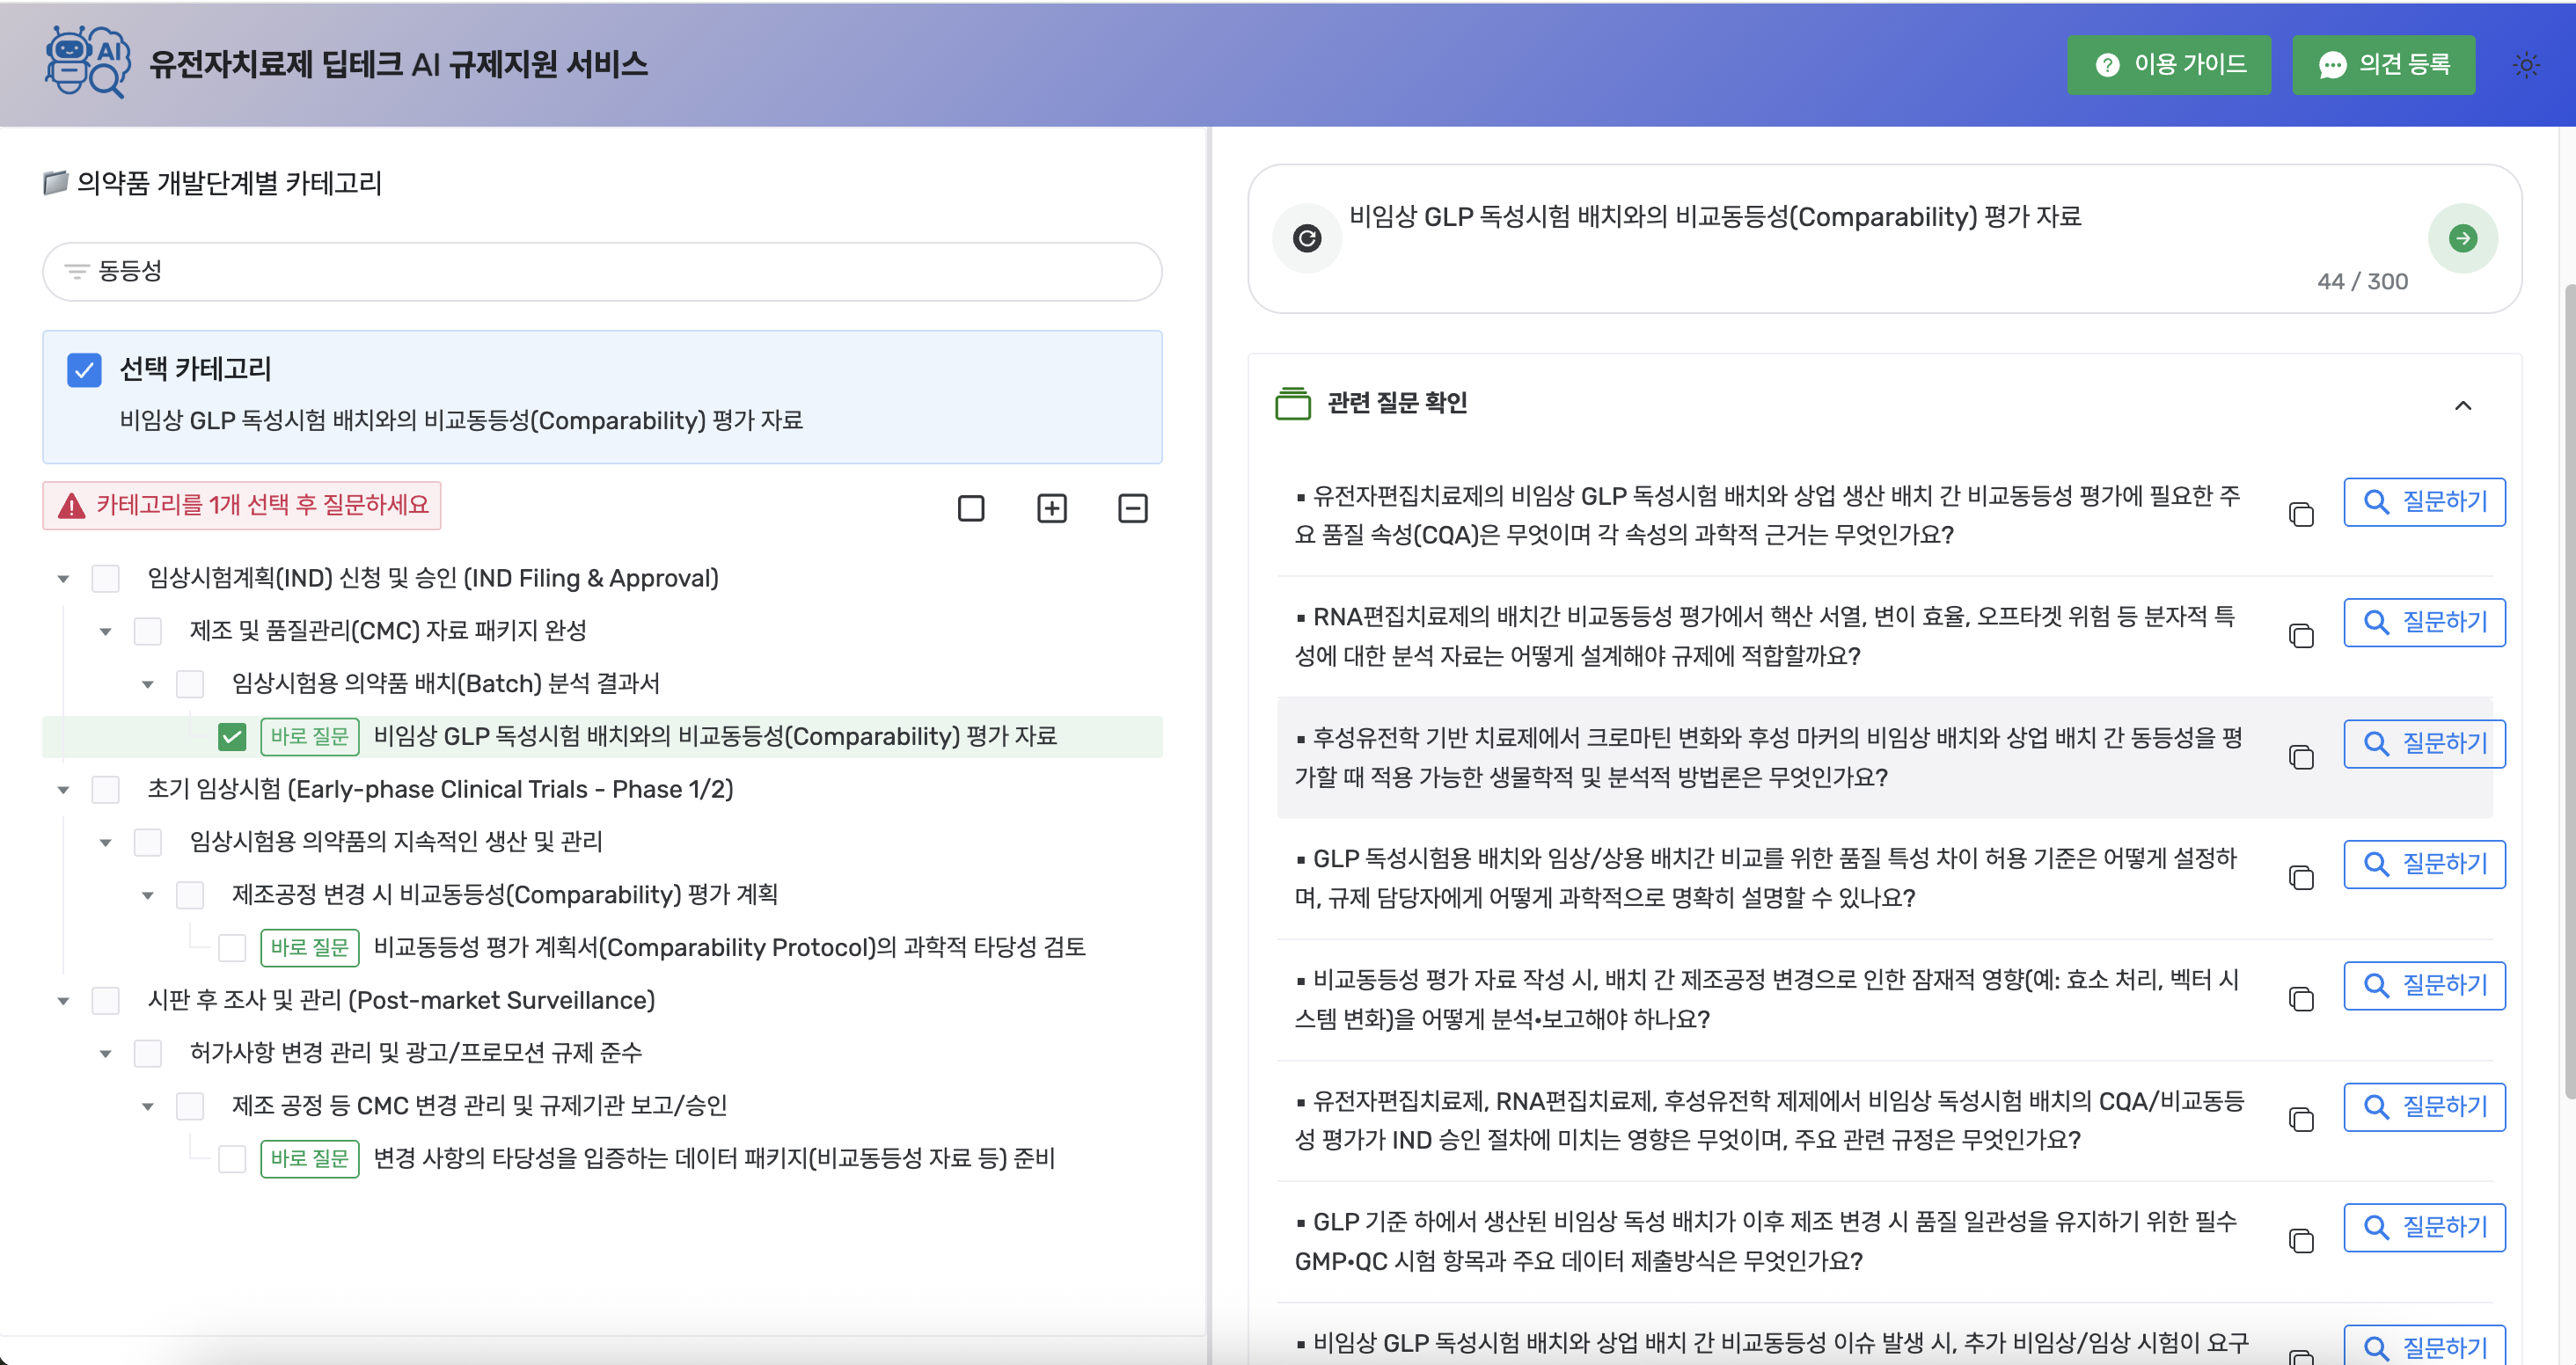
Task: Click 질문하기 for the RNA편집치료제 question
Action: tap(2424, 622)
